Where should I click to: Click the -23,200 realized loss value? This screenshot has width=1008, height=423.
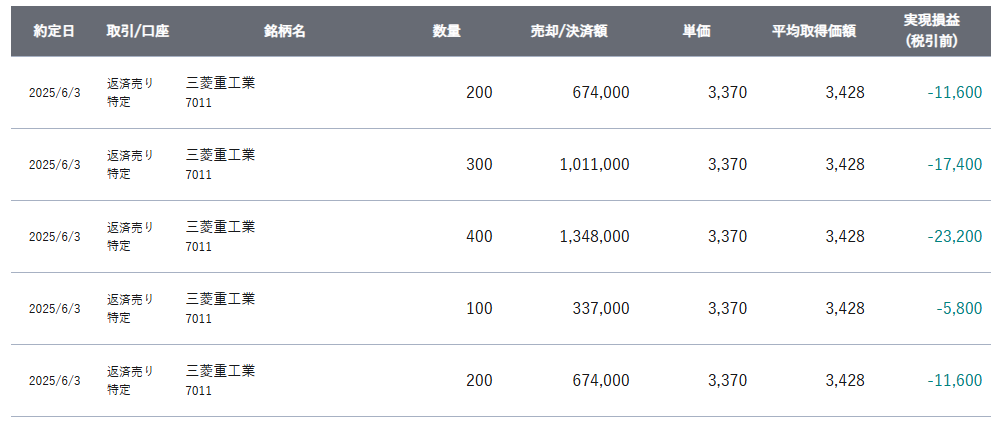click(955, 237)
